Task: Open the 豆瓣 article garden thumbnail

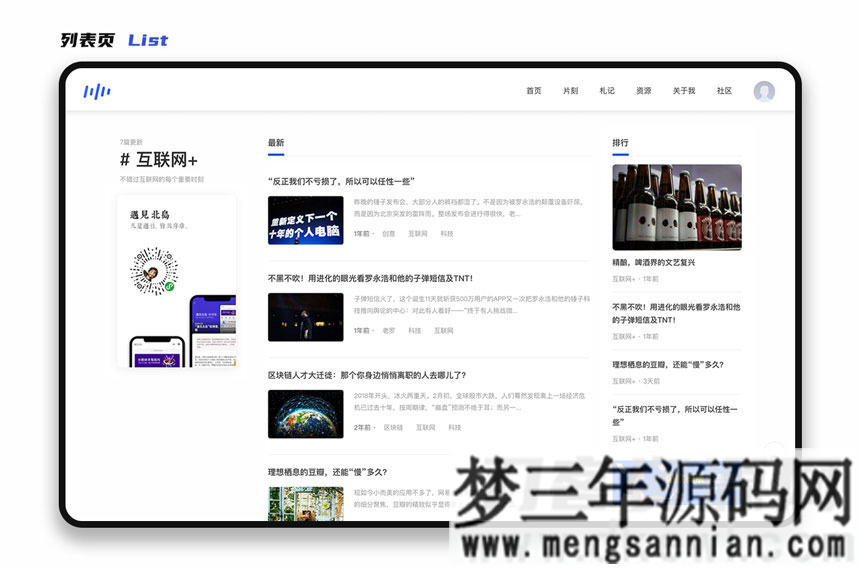Action: pyautogui.click(x=305, y=504)
